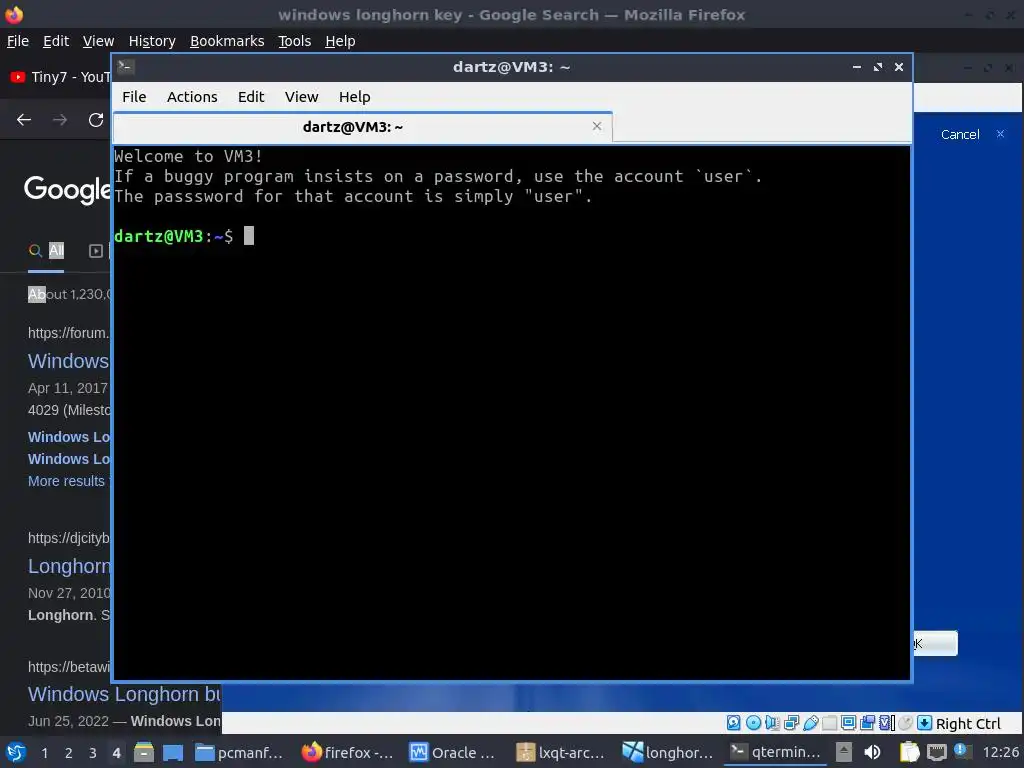Screen dimensions: 1024x768
Task: Click VirtualBox display status icon
Action: tap(848, 723)
